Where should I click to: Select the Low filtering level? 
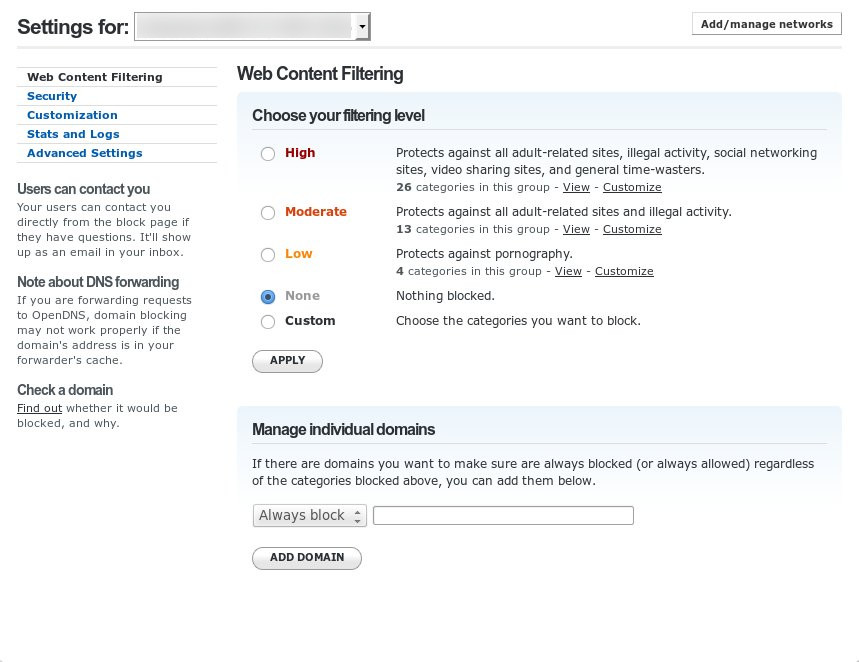tap(268, 254)
